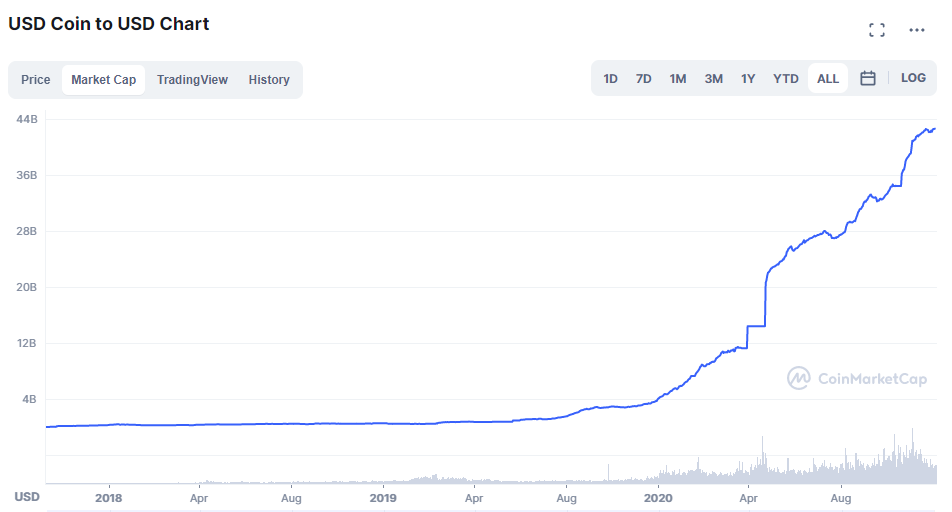This screenshot has height=512, width=952.
Task: Click the 20B y-axis label
Action: pyautogui.click(x=27, y=287)
